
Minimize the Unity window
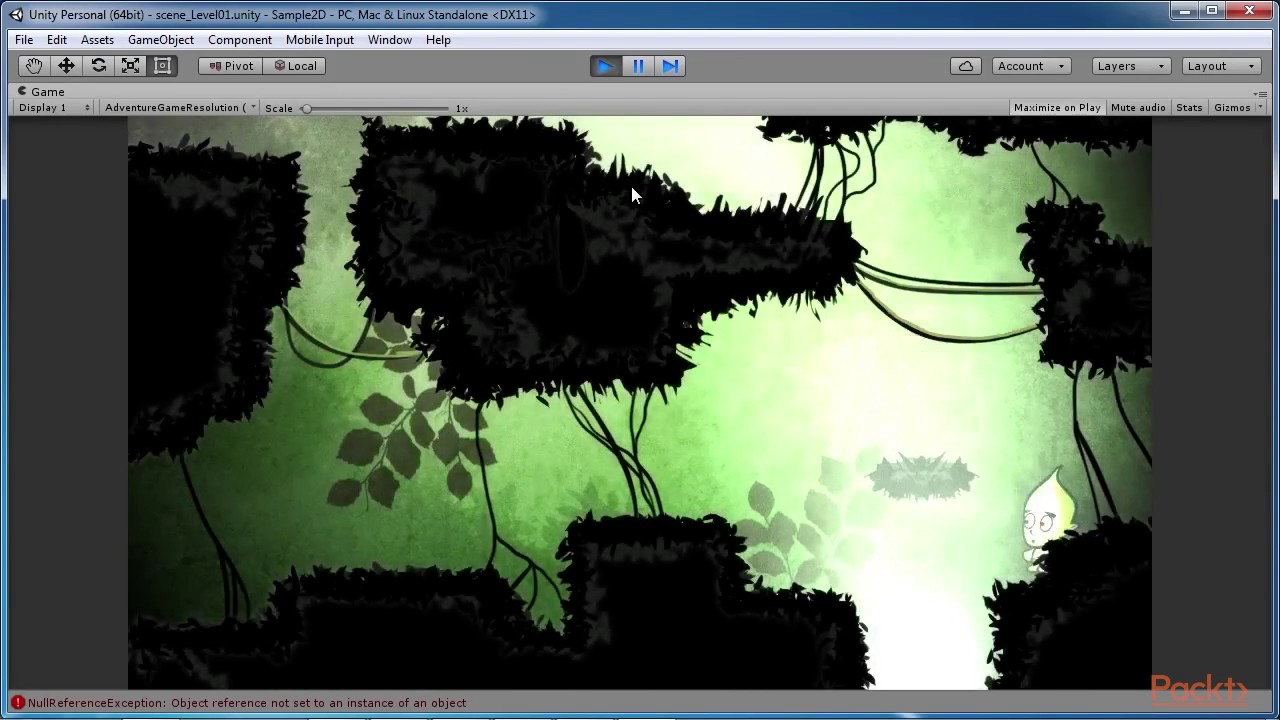tap(1185, 11)
